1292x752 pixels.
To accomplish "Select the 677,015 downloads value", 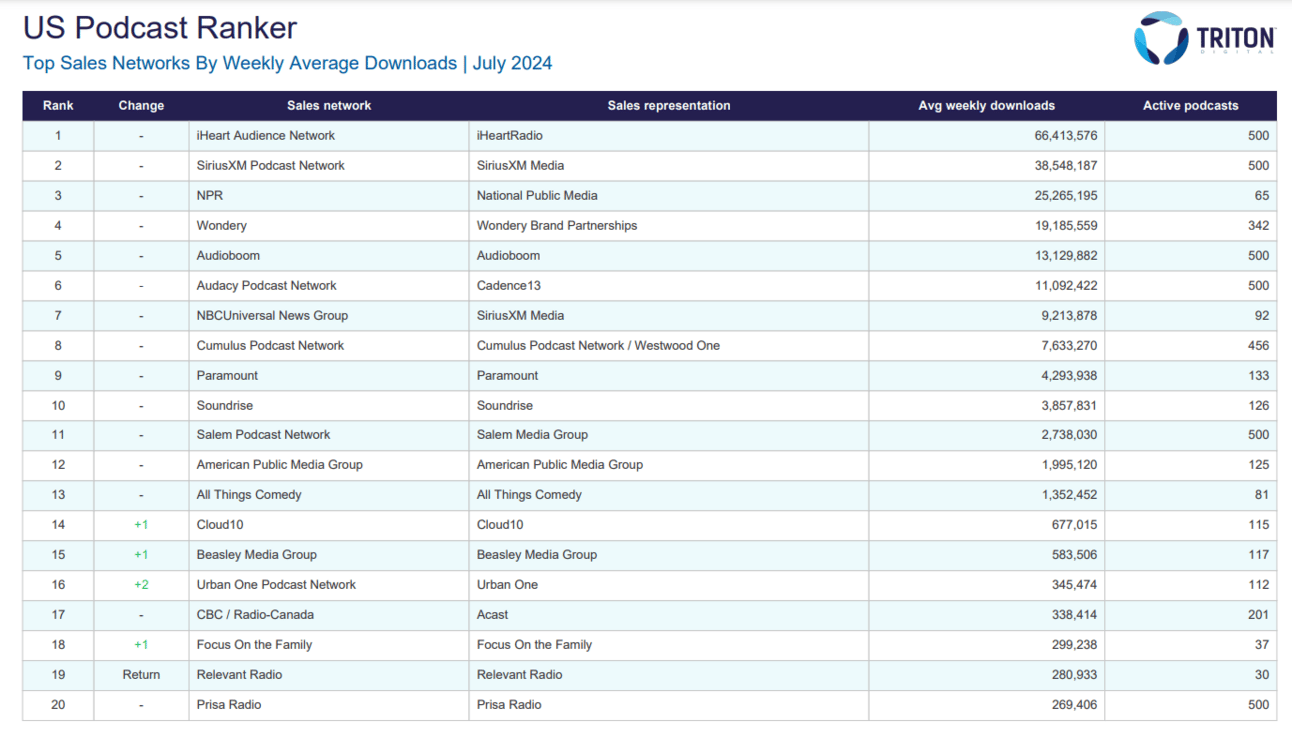I will click(1074, 525).
